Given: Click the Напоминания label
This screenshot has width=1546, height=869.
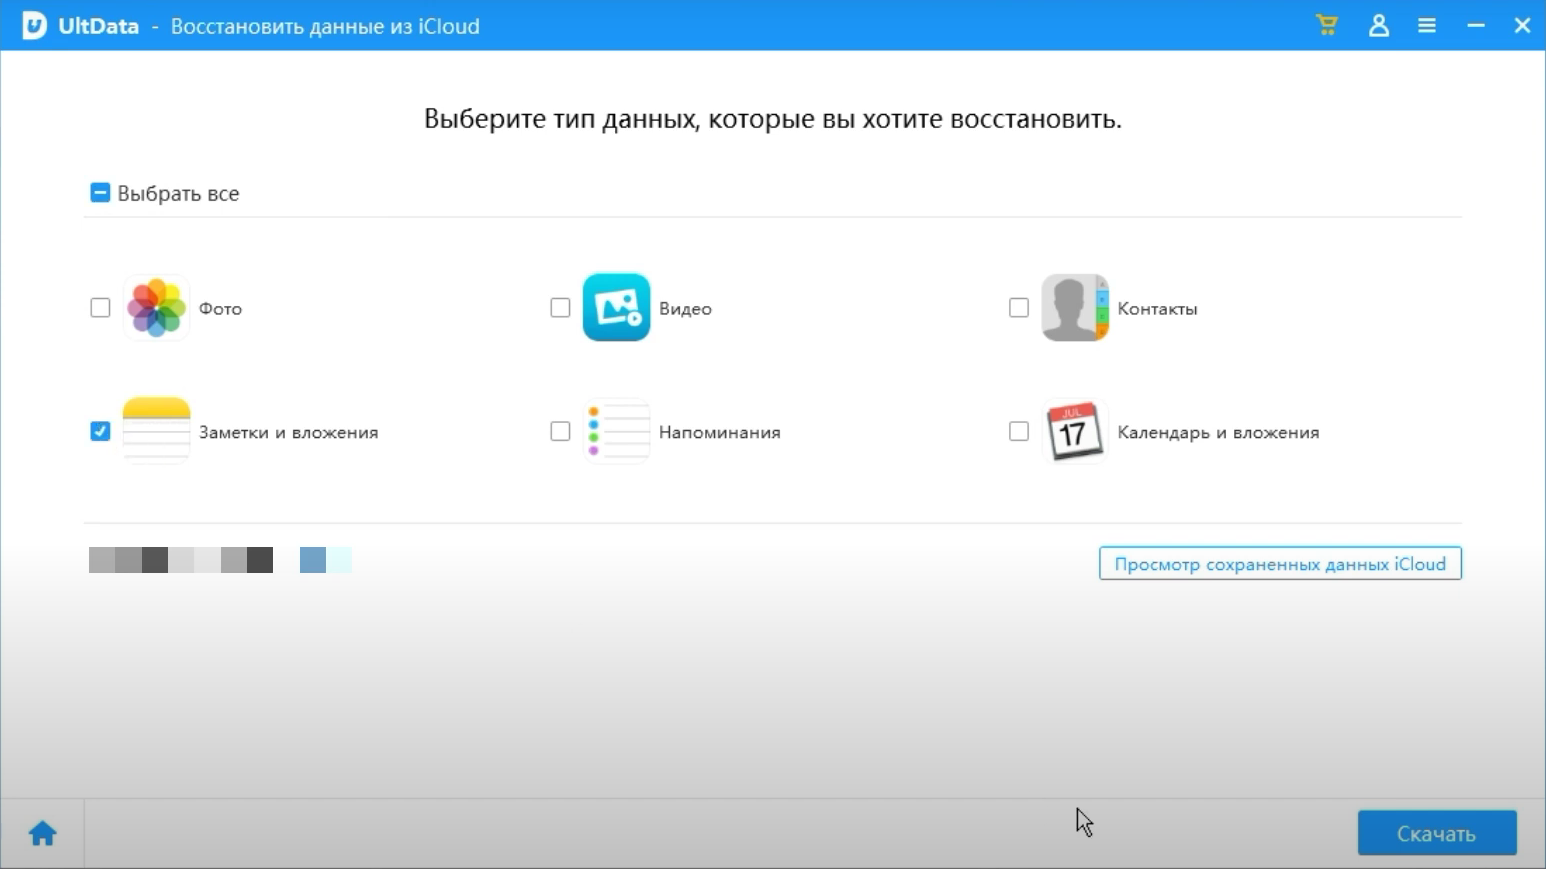Looking at the screenshot, I should pyautogui.click(x=719, y=432).
